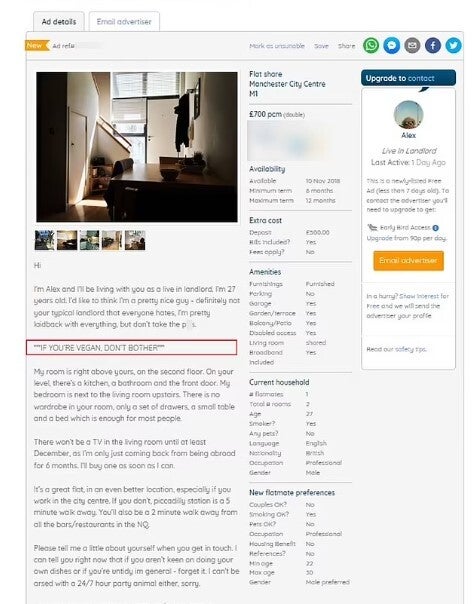Share the listing on Twitter
474x604 pixels.
[x=454, y=46]
